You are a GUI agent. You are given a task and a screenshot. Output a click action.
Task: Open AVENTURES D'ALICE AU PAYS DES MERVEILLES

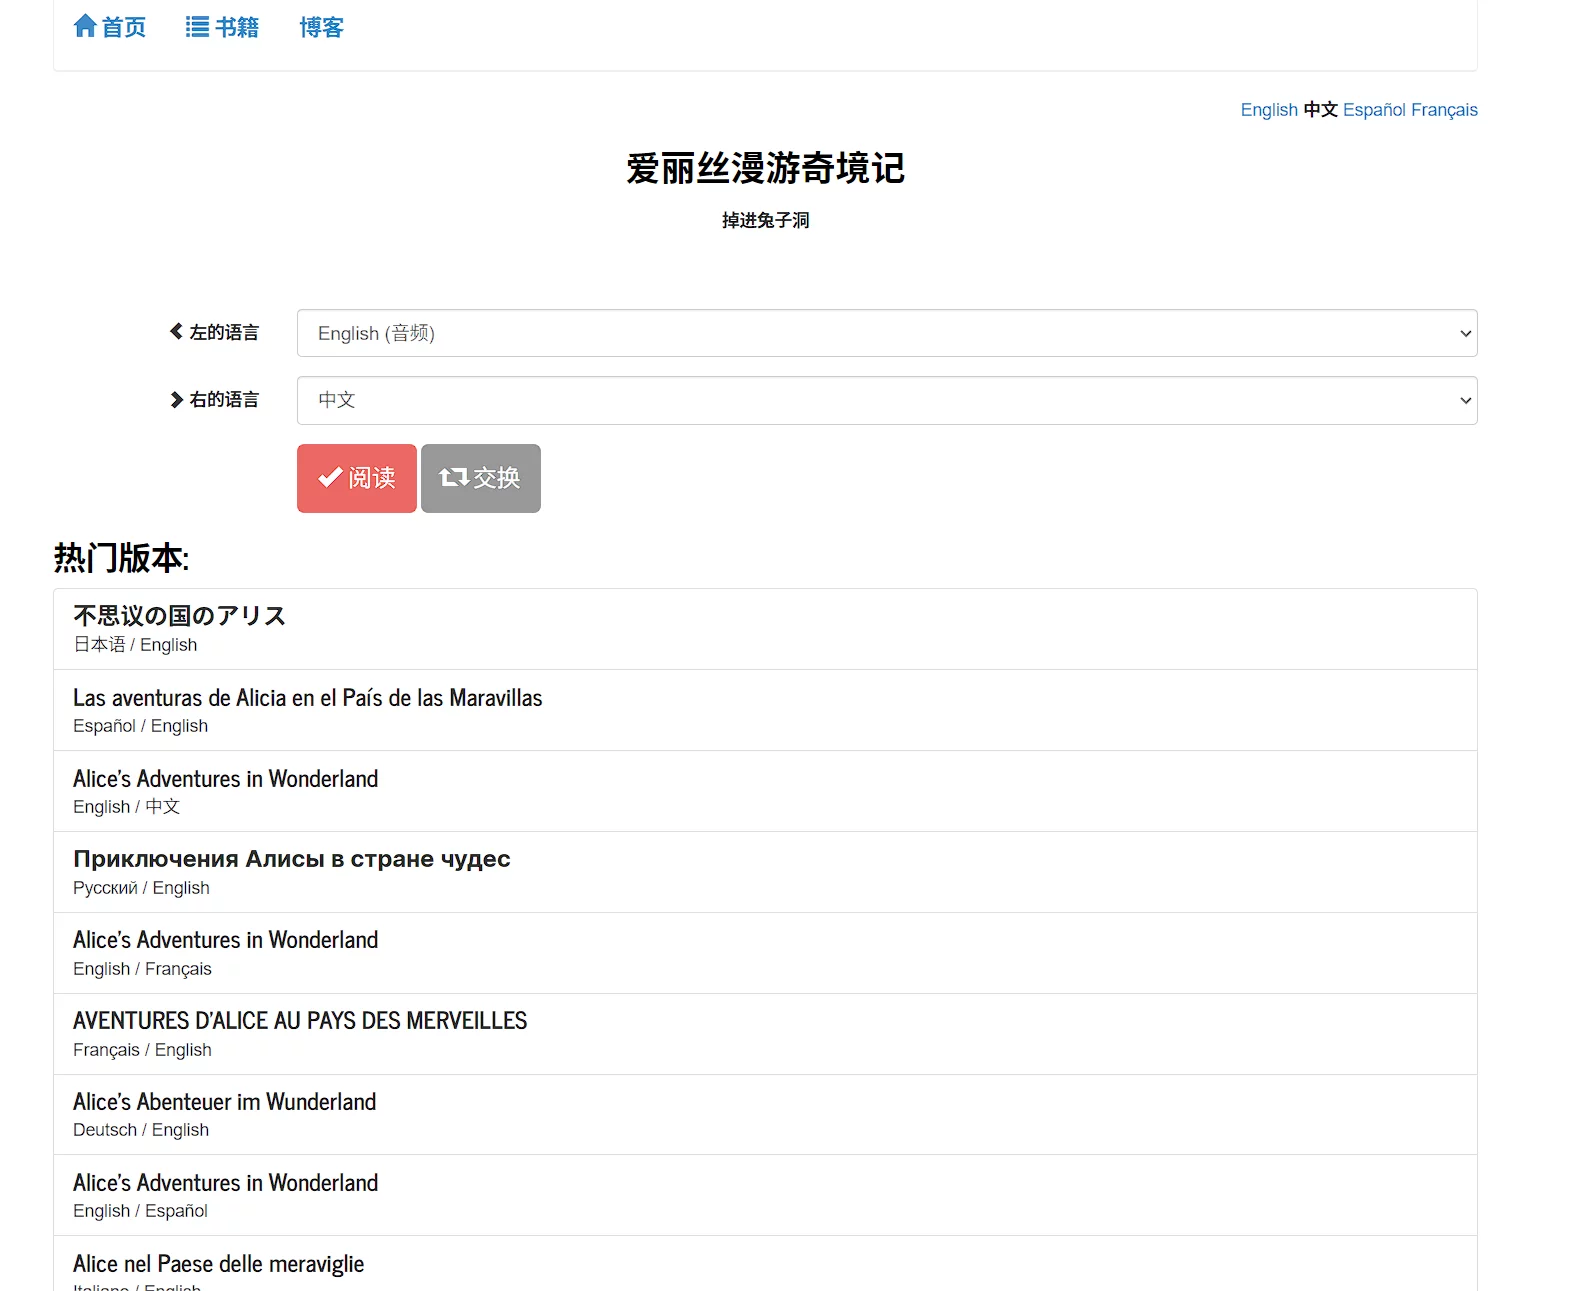(299, 1021)
